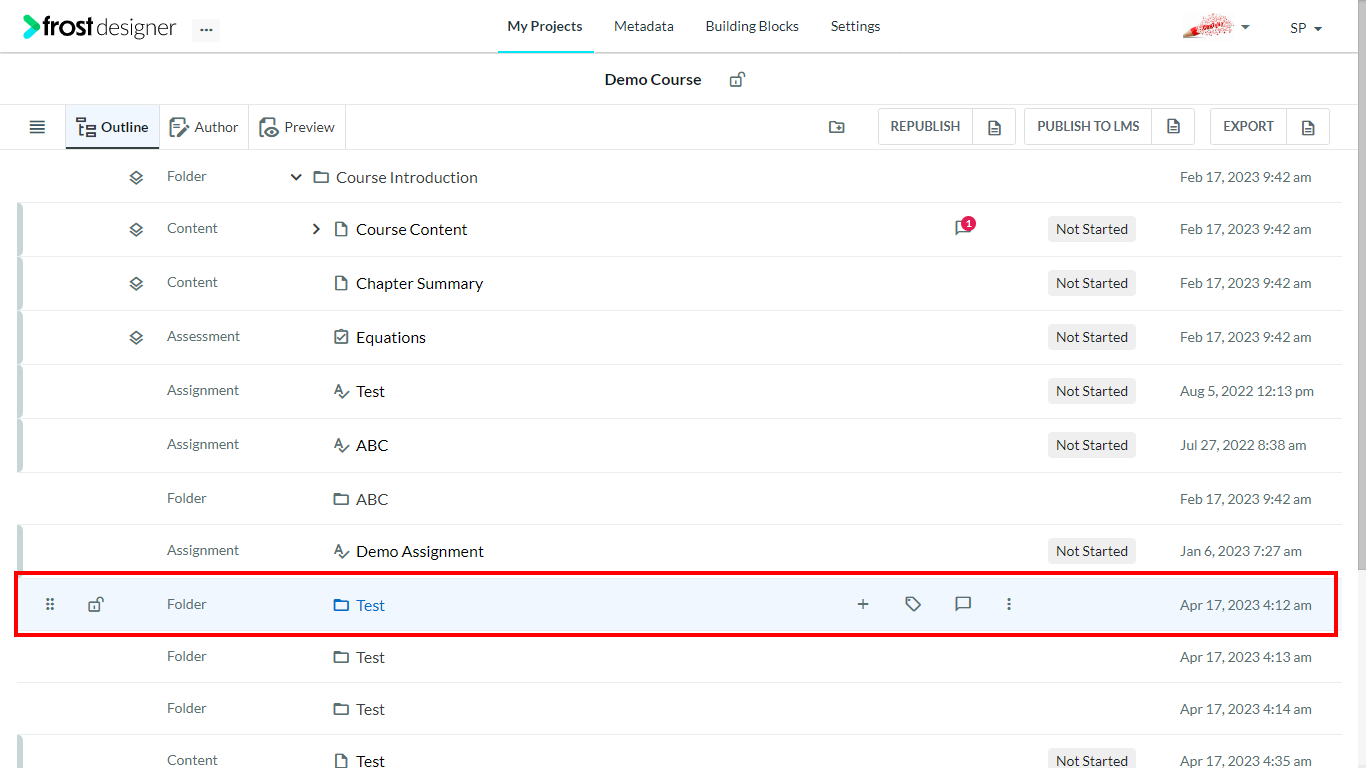Click the comment icon on highlighted Test folder
Viewport: 1366px width, 768px height.
point(963,604)
